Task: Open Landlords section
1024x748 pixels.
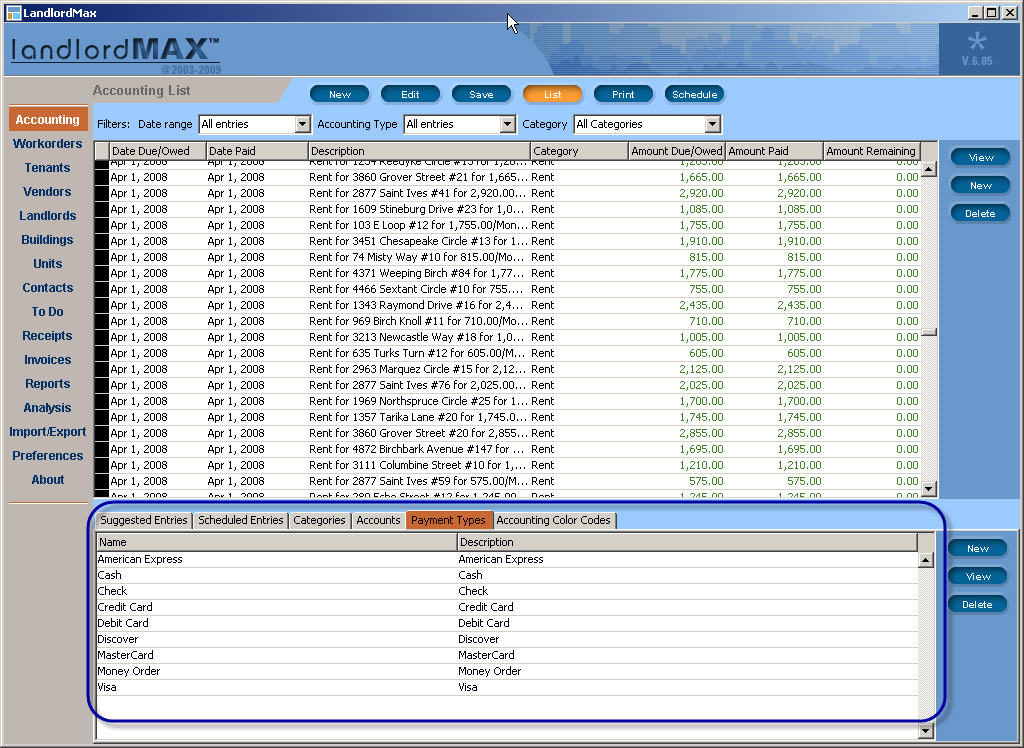Action: coord(48,216)
